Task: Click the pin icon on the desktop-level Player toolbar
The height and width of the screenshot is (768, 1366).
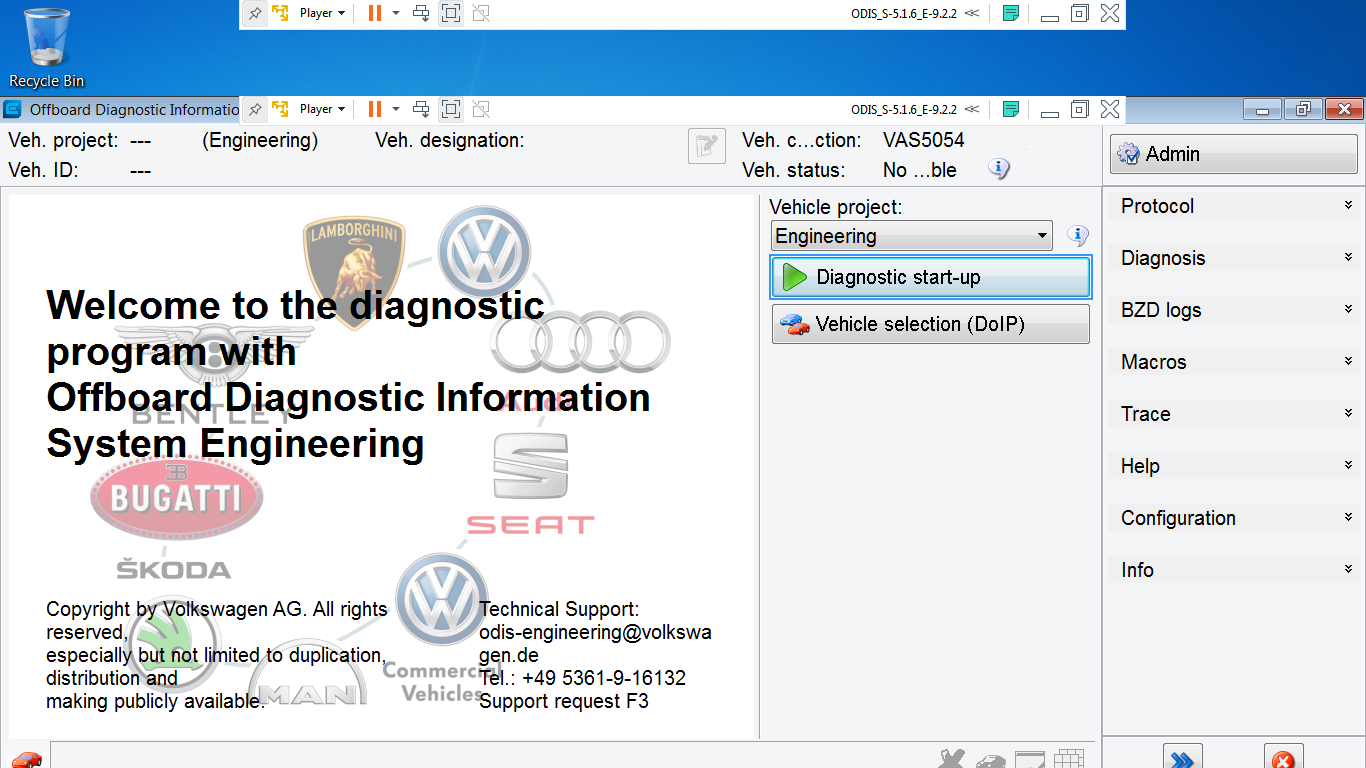Action: point(255,13)
